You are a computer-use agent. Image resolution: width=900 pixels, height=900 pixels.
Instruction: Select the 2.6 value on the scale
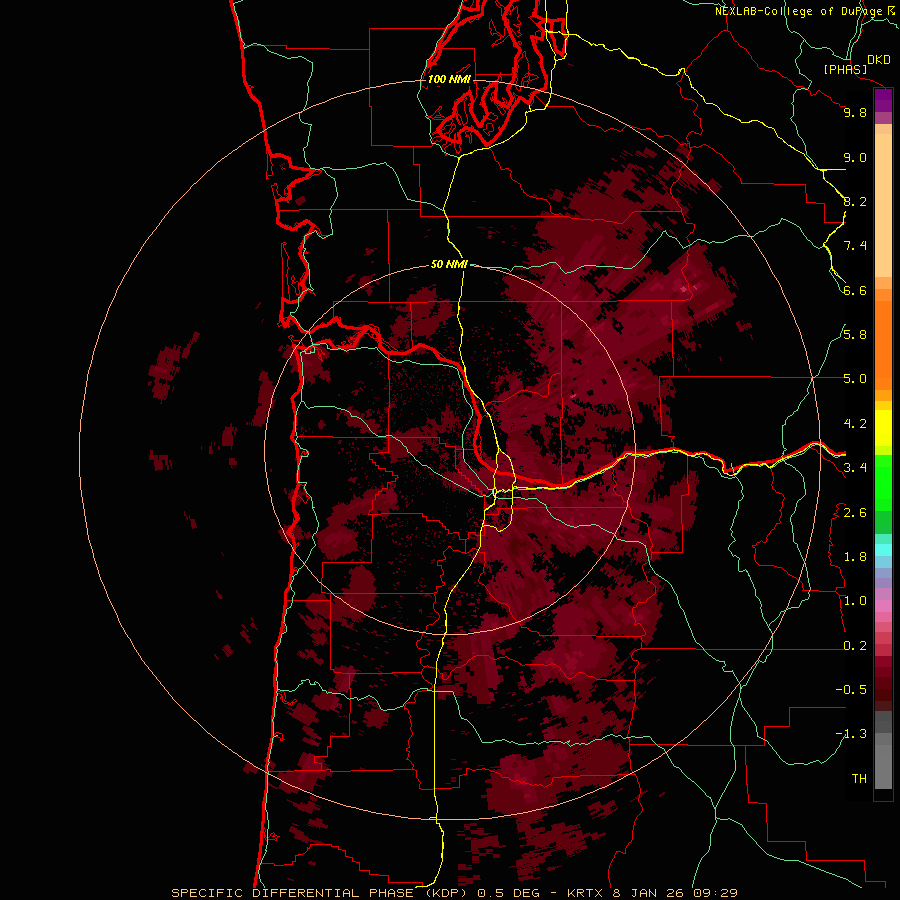[x=855, y=513]
